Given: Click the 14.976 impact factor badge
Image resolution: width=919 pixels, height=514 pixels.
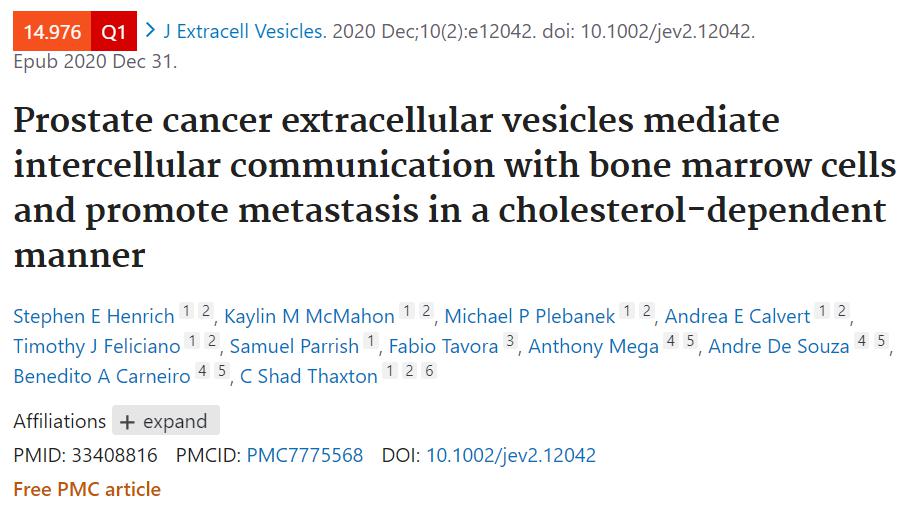Looking at the screenshot, I should click(52, 32).
